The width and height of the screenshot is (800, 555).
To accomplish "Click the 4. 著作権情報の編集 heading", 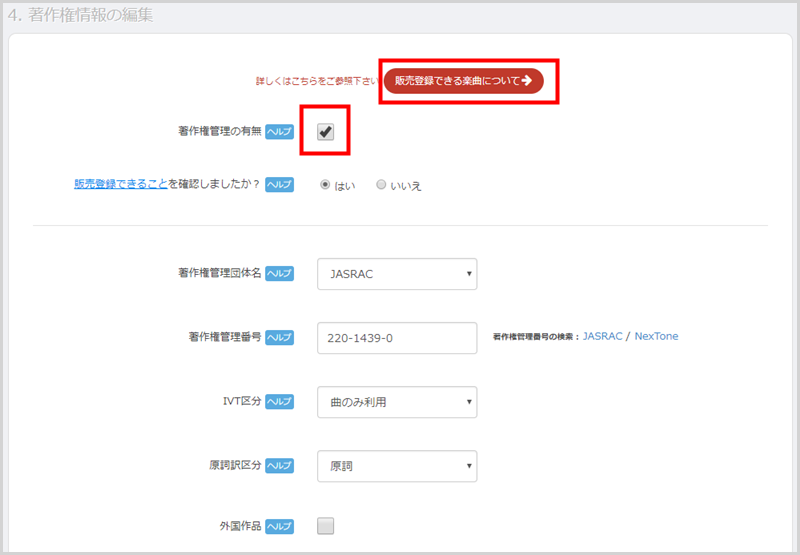I will 80,15.
